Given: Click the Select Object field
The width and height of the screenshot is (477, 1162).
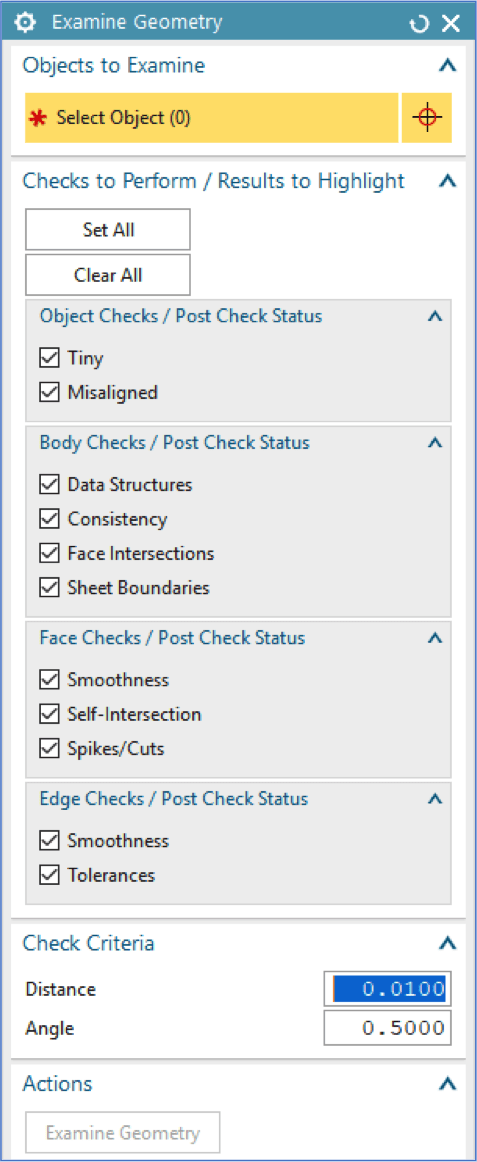Looking at the screenshot, I should tap(212, 118).
